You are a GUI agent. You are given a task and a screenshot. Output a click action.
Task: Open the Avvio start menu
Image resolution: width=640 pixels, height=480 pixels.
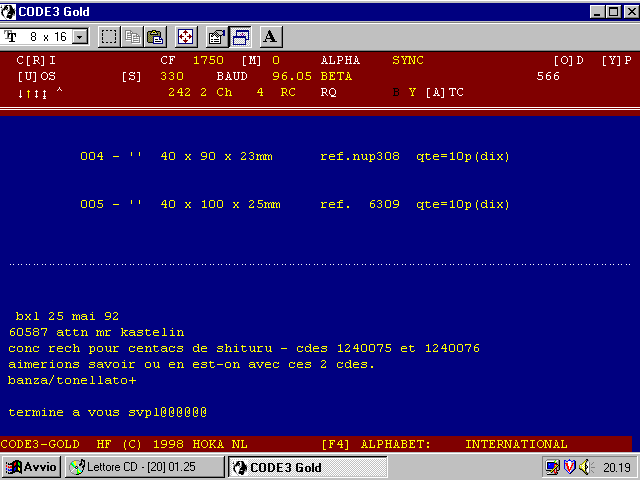click(x=32, y=467)
